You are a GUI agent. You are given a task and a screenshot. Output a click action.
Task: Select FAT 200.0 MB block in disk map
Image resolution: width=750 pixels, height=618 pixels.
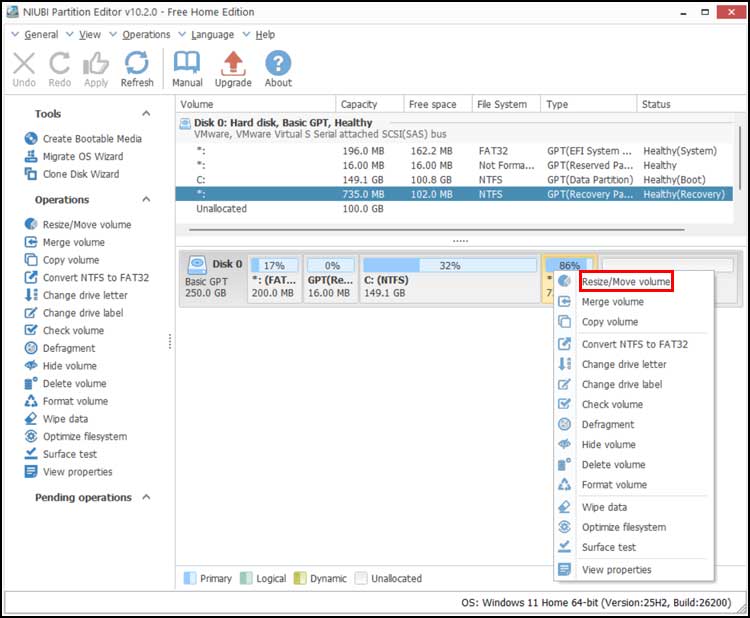pyautogui.click(x=275, y=279)
